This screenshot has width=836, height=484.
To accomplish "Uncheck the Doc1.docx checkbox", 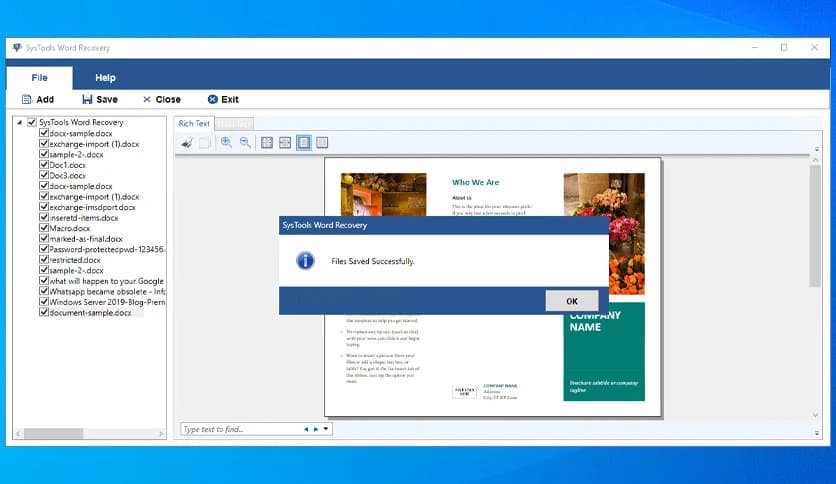I will pyautogui.click(x=44, y=165).
